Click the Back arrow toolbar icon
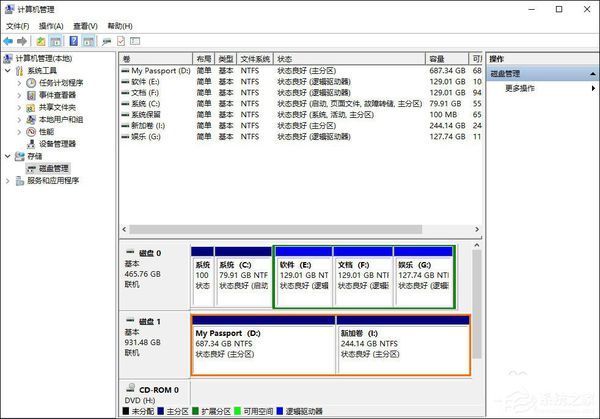 8,41
